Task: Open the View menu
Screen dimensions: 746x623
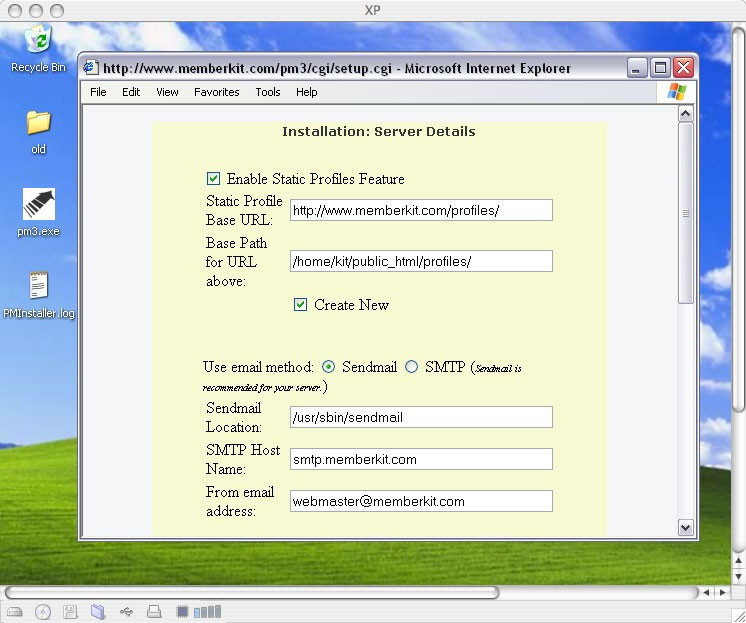Action: coord(167,92)
